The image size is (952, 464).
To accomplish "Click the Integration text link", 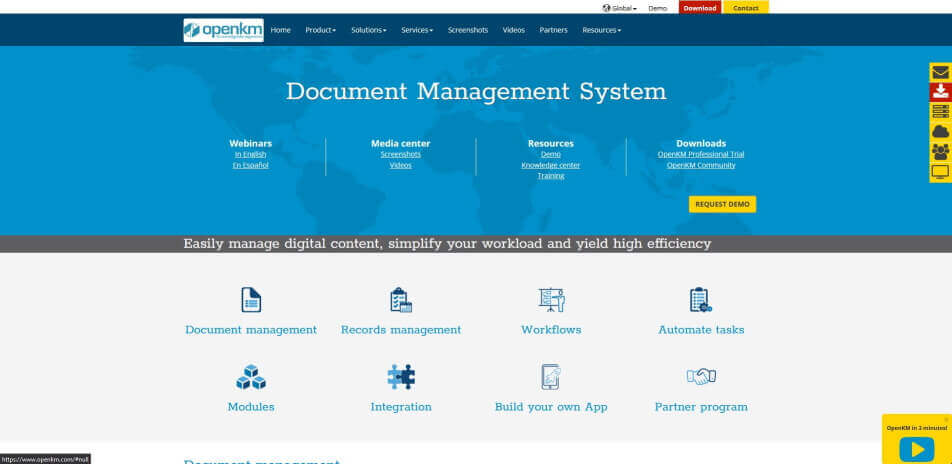I will (x=401, y=407).
